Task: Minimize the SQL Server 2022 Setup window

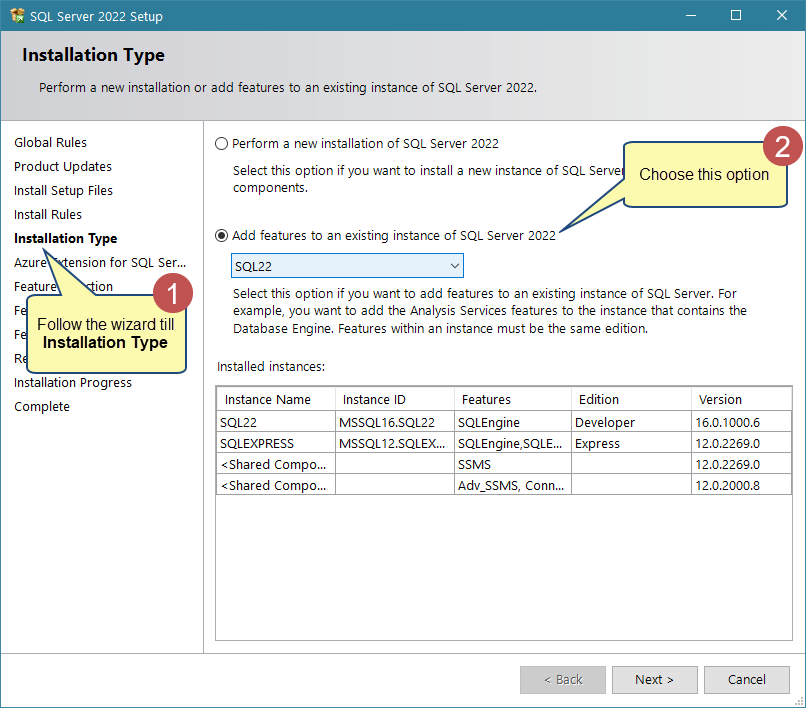Action: click(691, 15)
